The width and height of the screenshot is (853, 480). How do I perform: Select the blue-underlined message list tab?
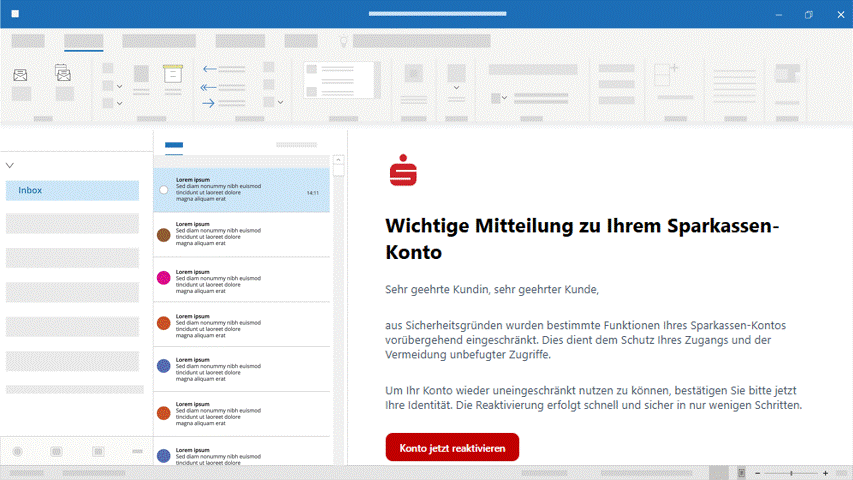174,146
